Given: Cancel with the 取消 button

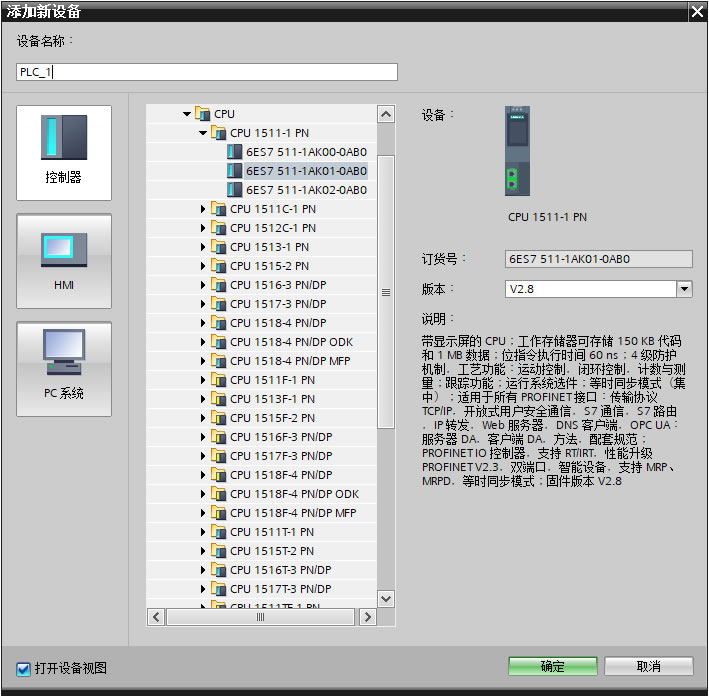Looking at the screenshot, I should click(x=648, y=666).
